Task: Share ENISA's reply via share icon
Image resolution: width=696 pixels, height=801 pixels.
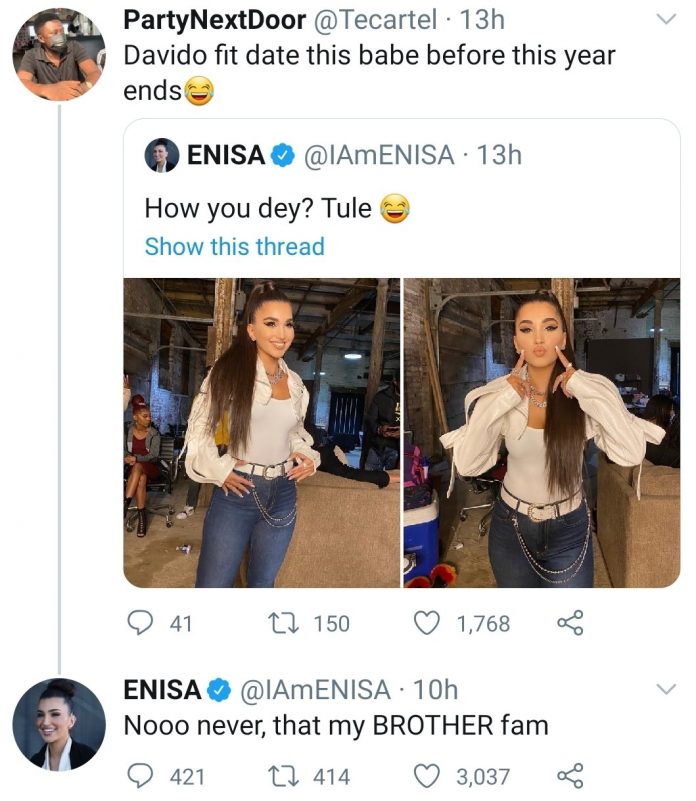Action: (568, 776)
